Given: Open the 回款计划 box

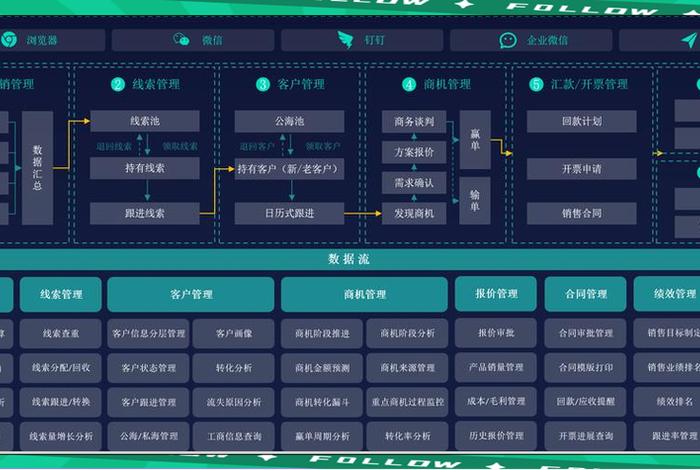Looking at the screenshot, I should (x=581, y=121).
